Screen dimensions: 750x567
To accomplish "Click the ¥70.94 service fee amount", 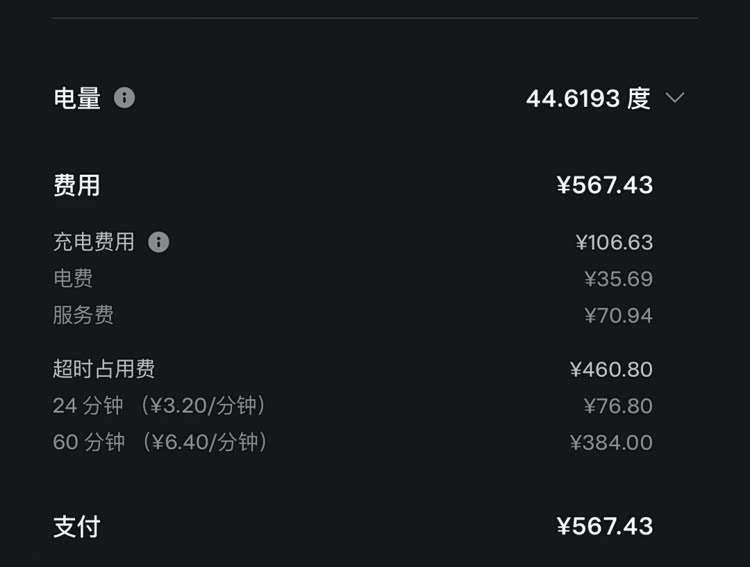I will (x=618, y=315).
